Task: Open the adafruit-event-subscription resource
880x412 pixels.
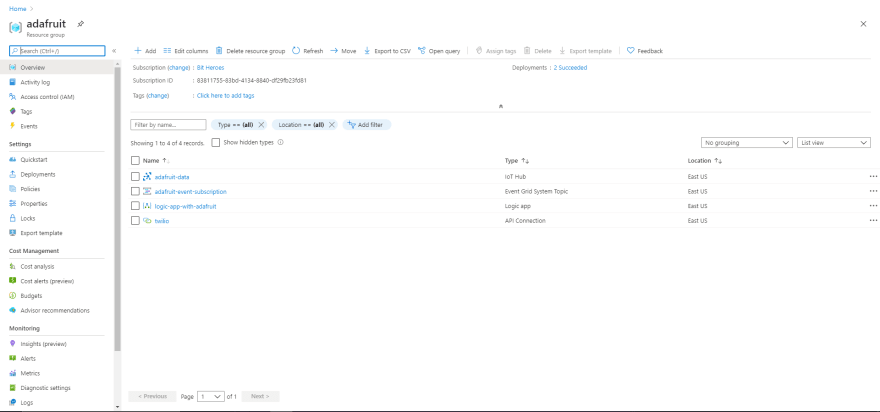Action: pos(191,191)
